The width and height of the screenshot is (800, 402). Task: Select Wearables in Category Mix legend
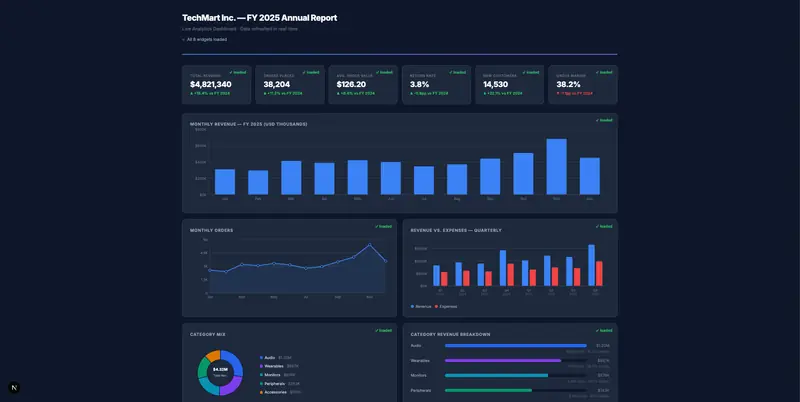coord(279,366)
